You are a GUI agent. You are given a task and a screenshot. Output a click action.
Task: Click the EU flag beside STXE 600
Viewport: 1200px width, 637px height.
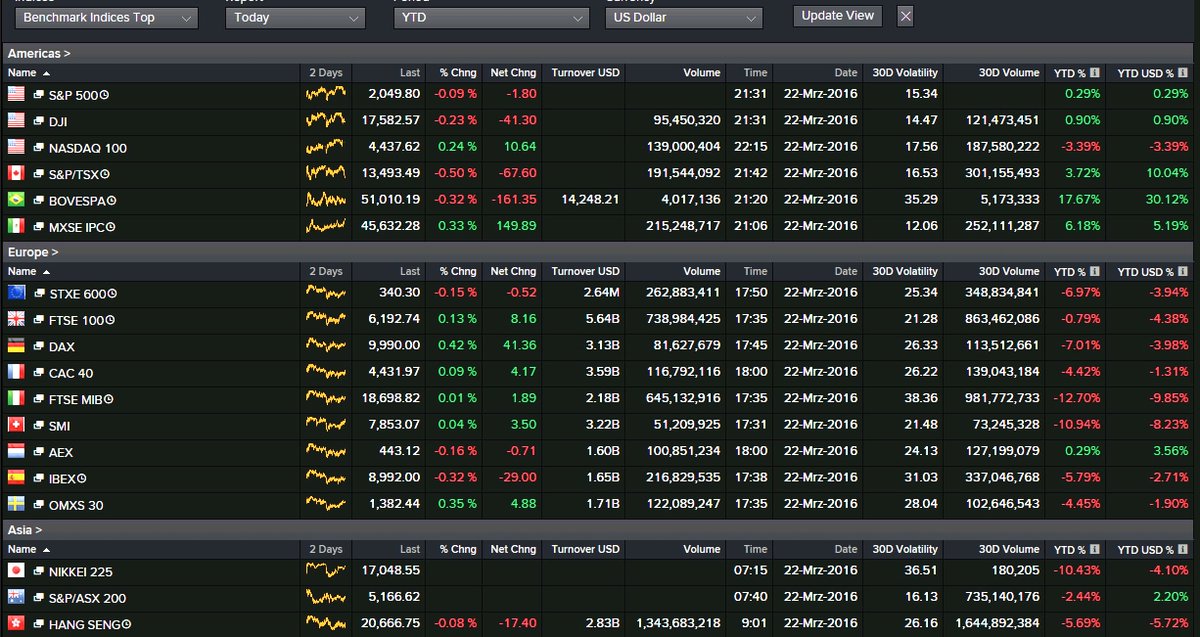16,293
